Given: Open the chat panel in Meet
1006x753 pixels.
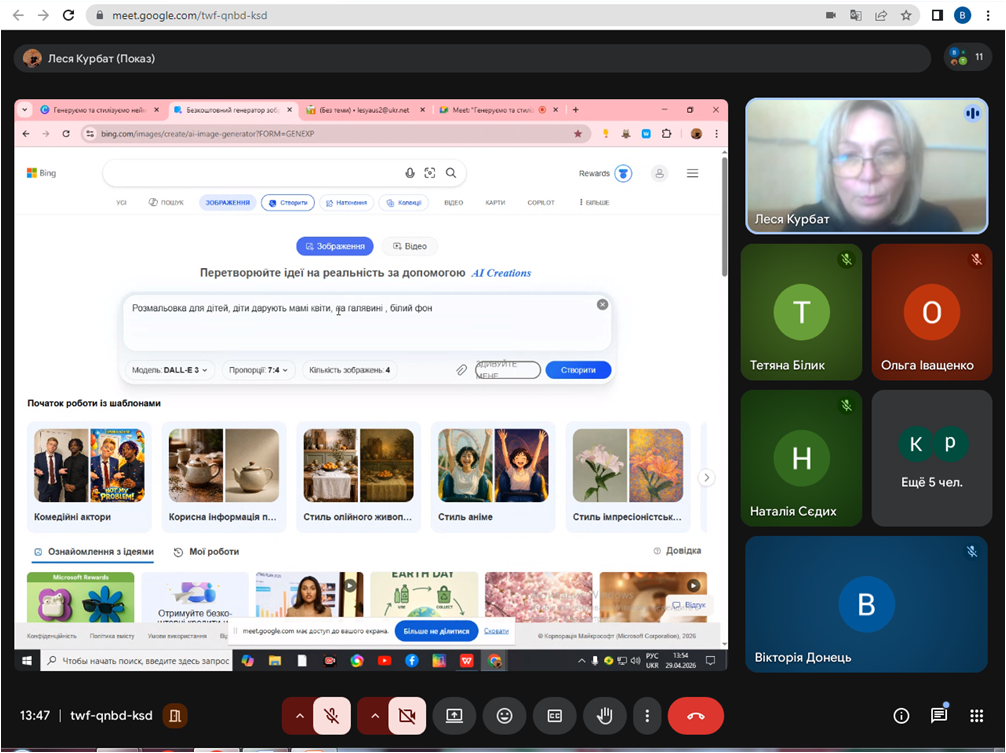Looking at the screenshot, I should tap(939, 716).
